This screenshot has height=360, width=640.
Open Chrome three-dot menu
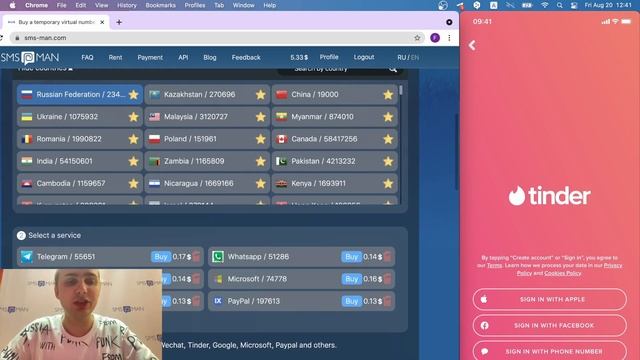pos(449,38)
